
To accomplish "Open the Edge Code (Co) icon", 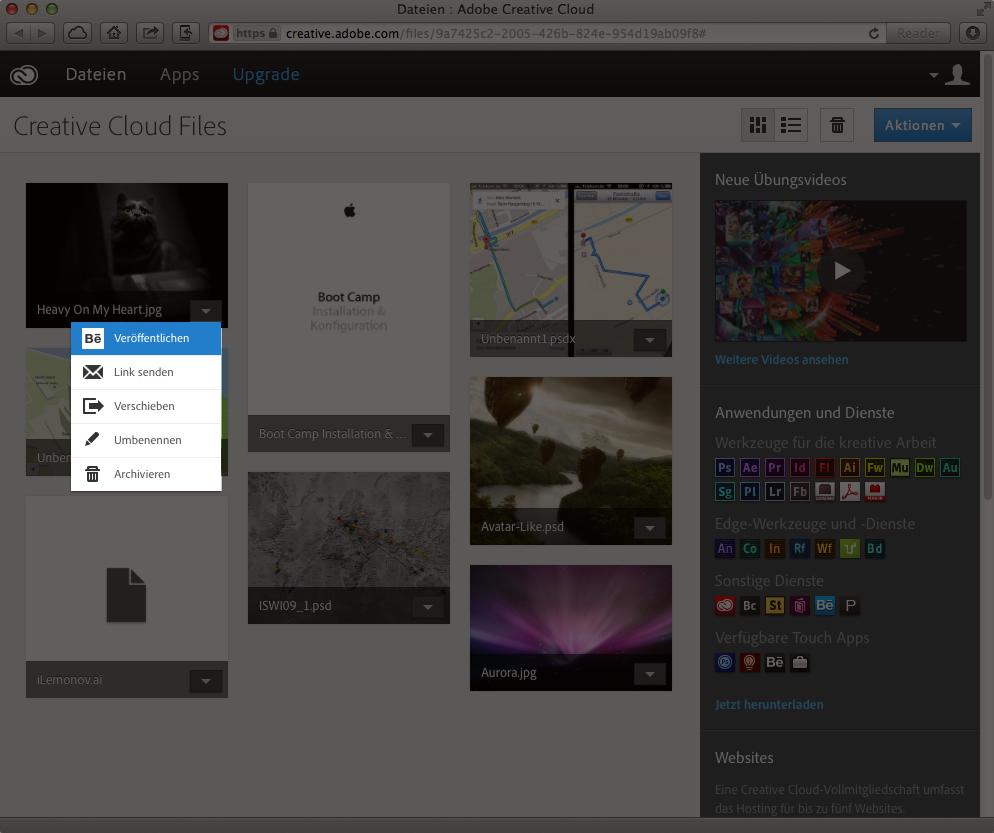I will point(749,548).
